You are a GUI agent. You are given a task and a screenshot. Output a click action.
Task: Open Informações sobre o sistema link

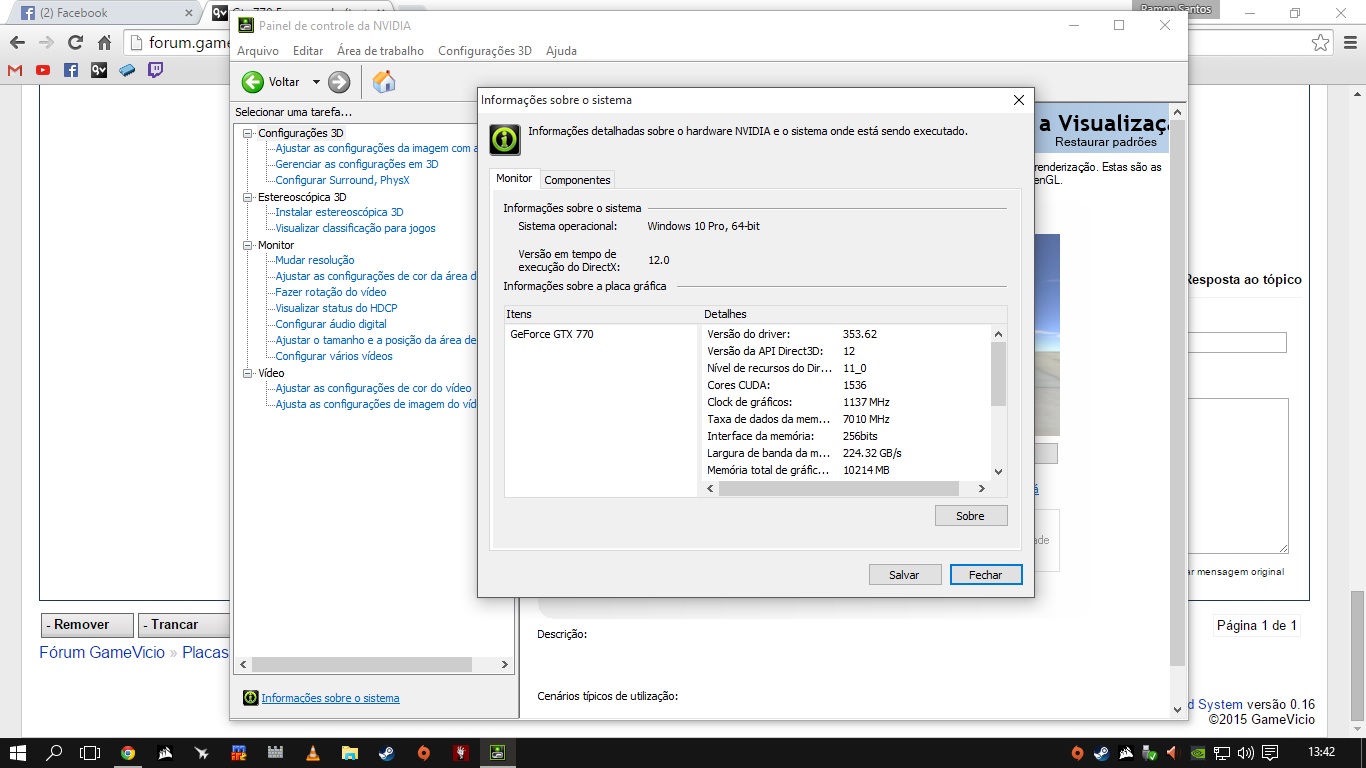[x=330, y=698]
